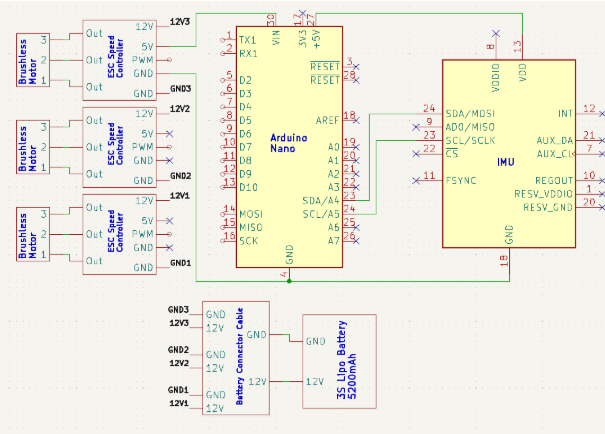Select the D5 pin label on Arduino
The width and height of the screenshot is (605, 434).
pos(245,120)
